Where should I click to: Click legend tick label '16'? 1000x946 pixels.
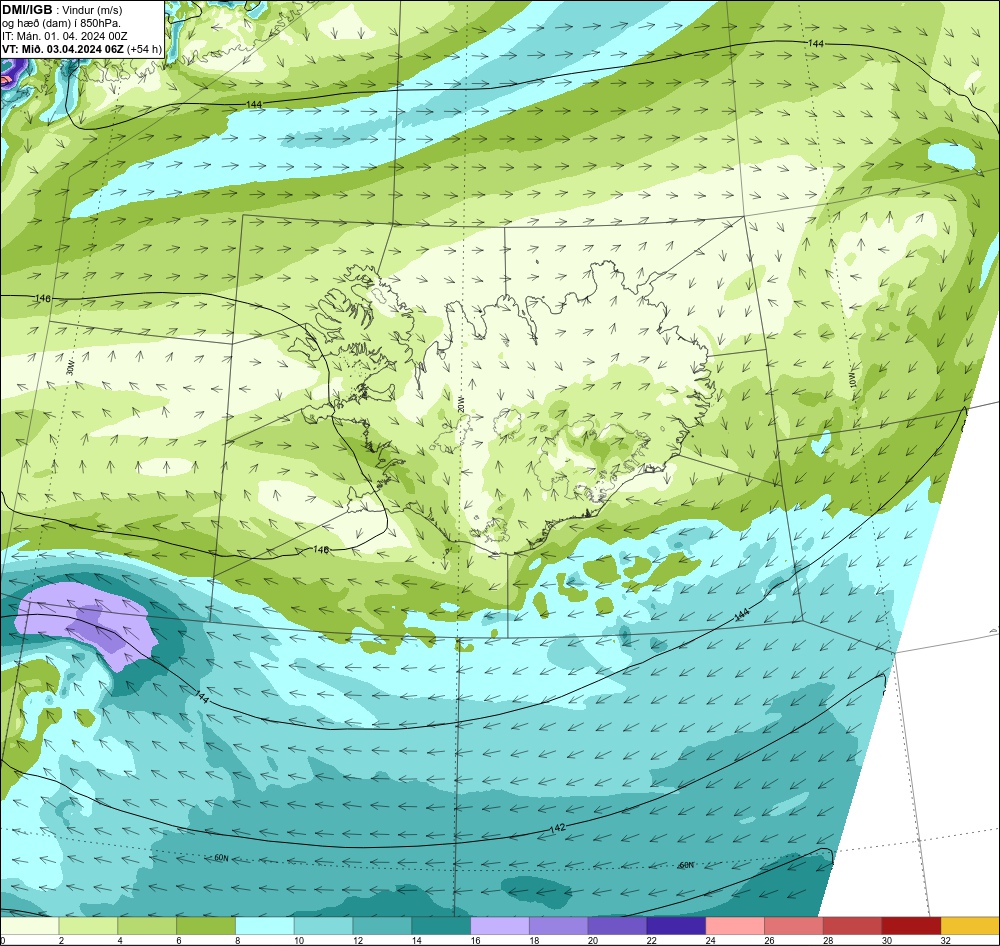pos(476,940)
